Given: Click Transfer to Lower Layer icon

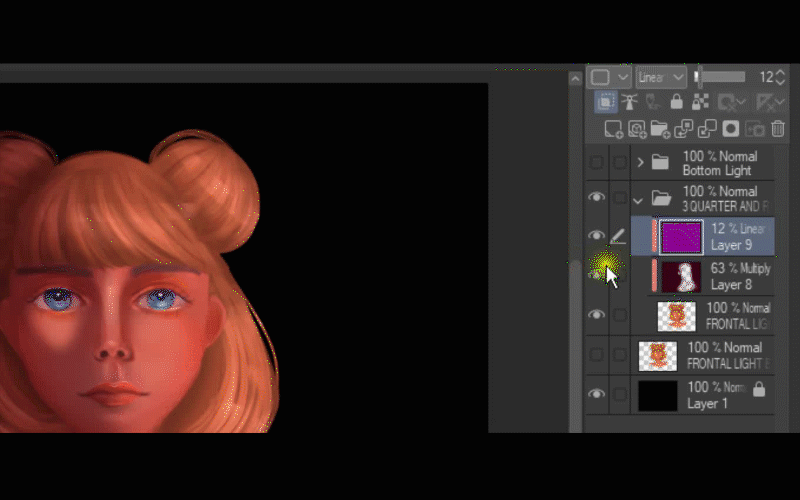Looking at the screenshot, I should [x=684, y=129].
